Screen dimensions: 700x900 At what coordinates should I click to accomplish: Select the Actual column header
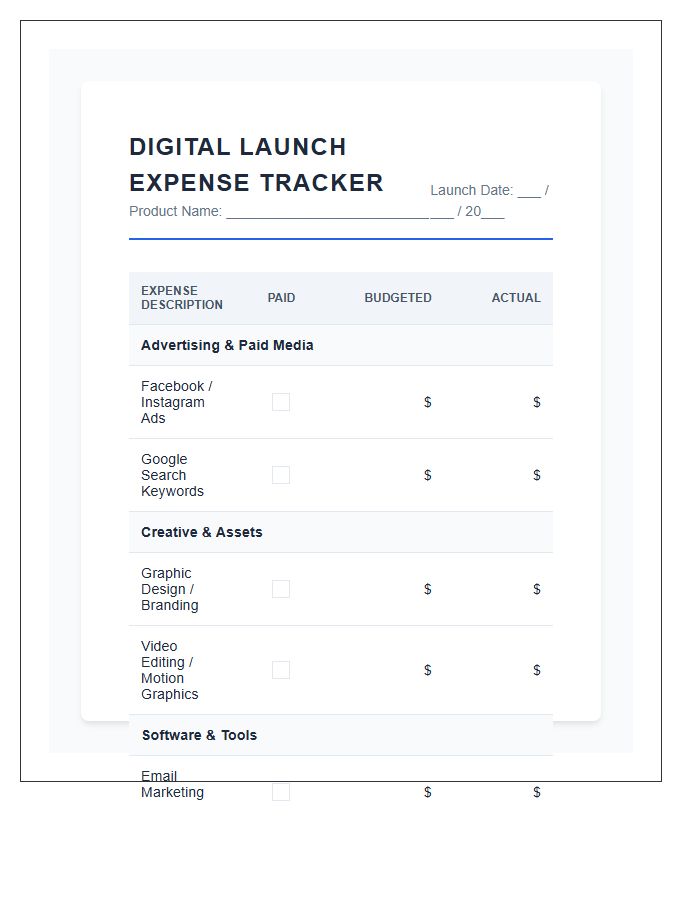click(516, 298)
